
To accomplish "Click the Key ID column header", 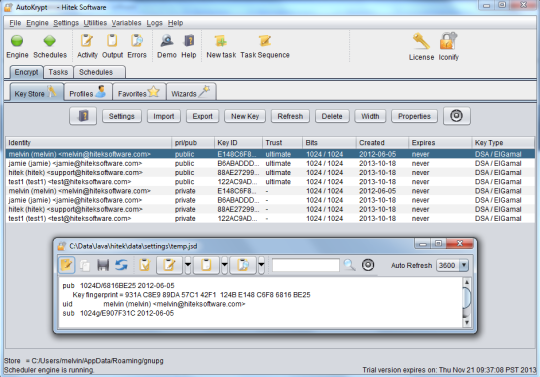I will [x=238, y=143].
